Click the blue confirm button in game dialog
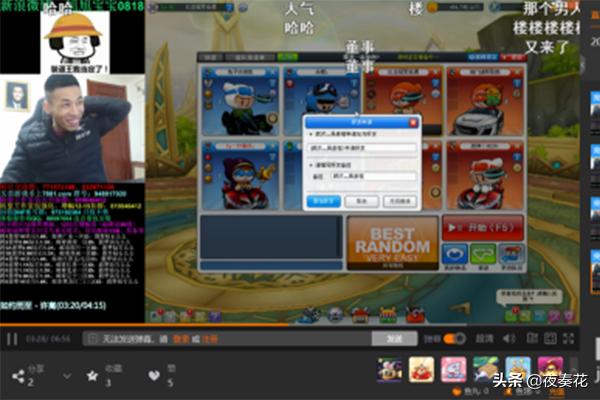Viewport: 600px width, 400px height. tap(324, 201)
